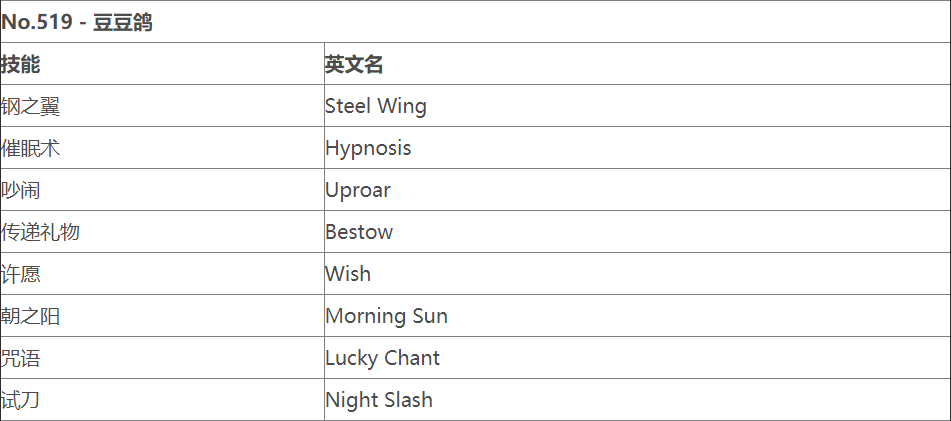Click the 吵闹 skill cell
Image resolution: width=951 pixels, height=421 pixels.
coord(21,190)
